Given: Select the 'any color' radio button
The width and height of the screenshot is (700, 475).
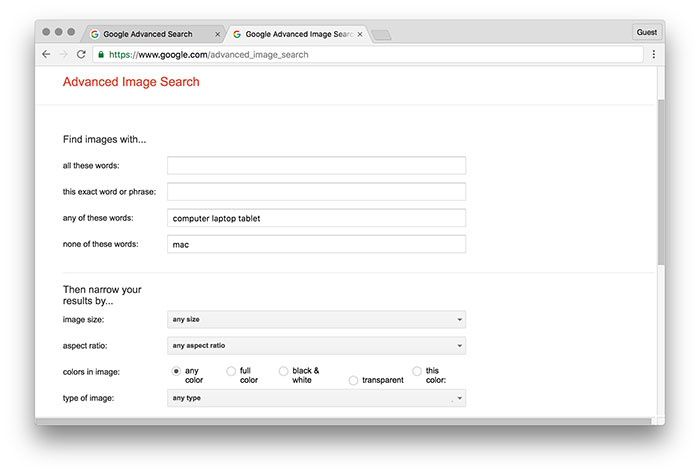Looking at the screenshot, I should click(177, 371).
